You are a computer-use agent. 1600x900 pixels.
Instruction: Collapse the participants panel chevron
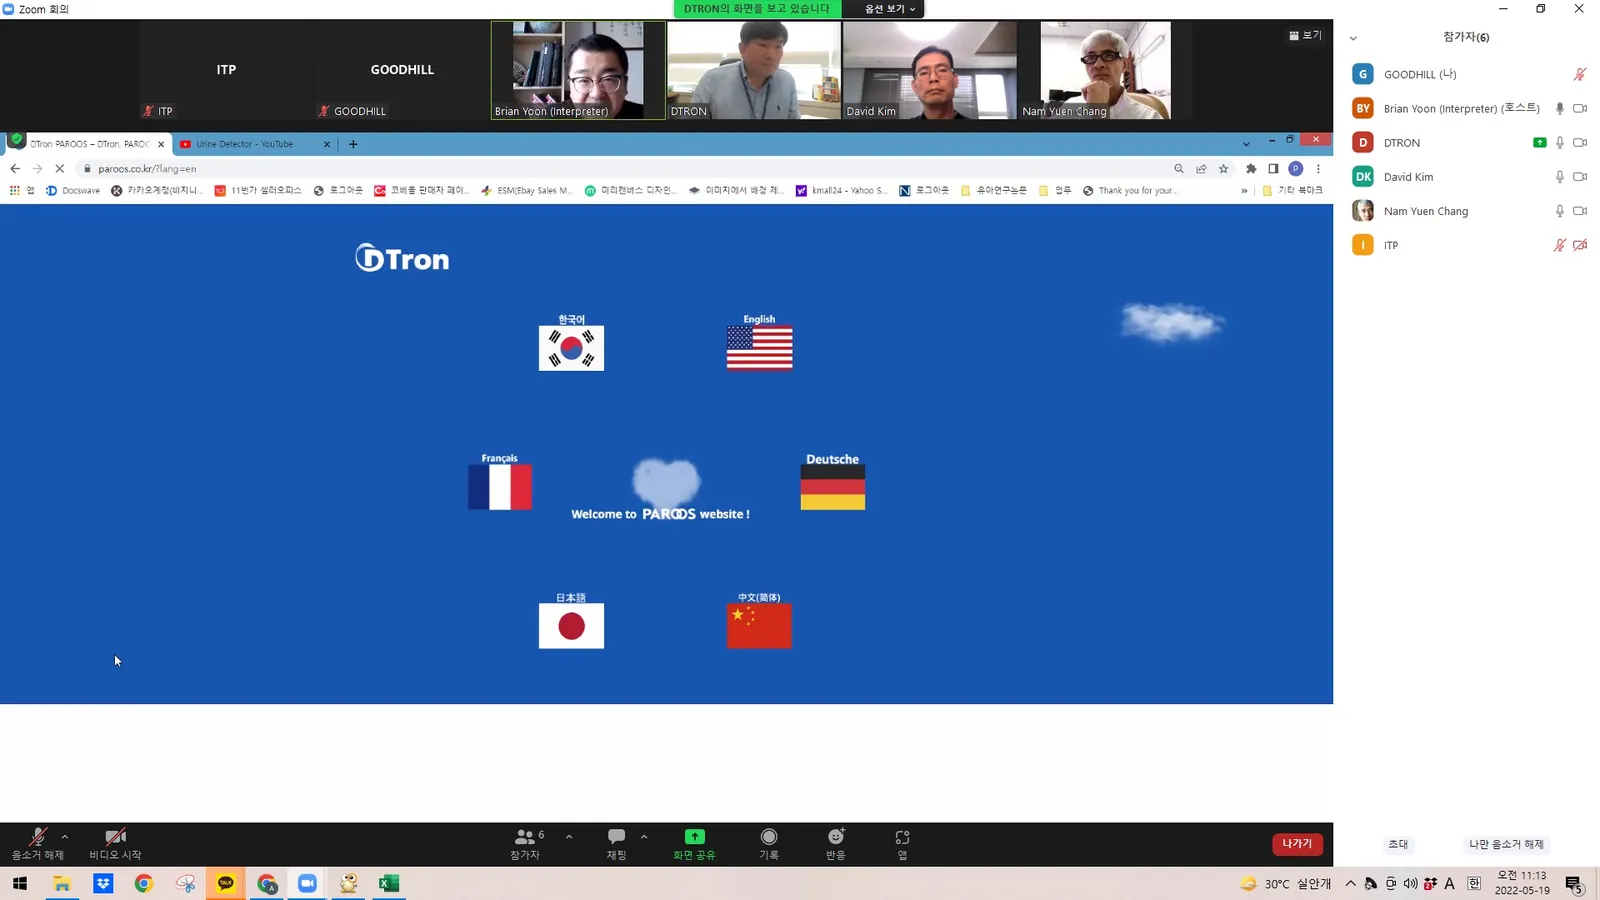[x=1353, y=38]
